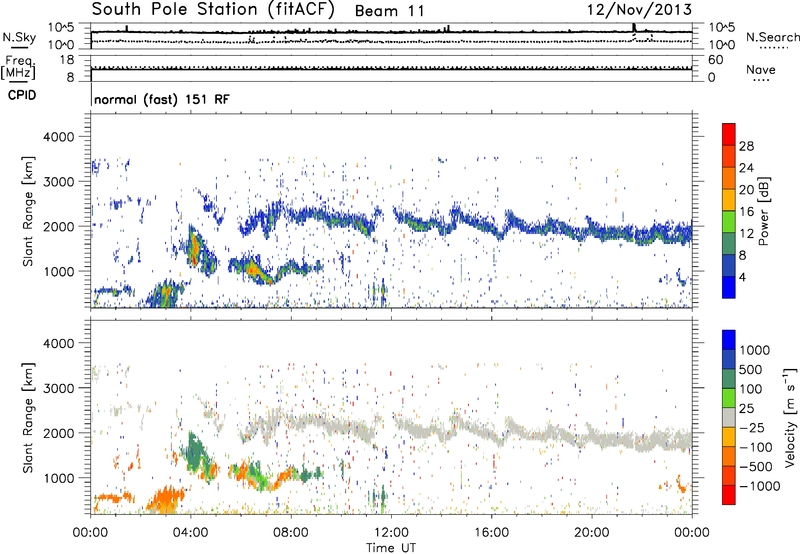The image size is (800, 554).
Task: Click the '08:00' time axis label
Action: tap(291, 533)
